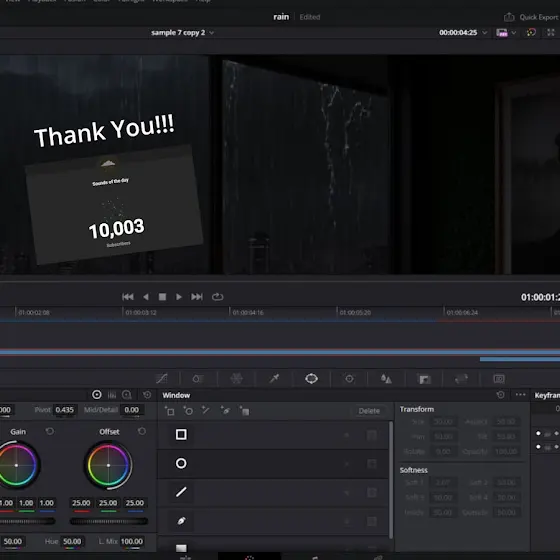This screenshot has height=560, width=560.
Task: Toggle invert button on circle window row
Action: (x=346, y=464)
